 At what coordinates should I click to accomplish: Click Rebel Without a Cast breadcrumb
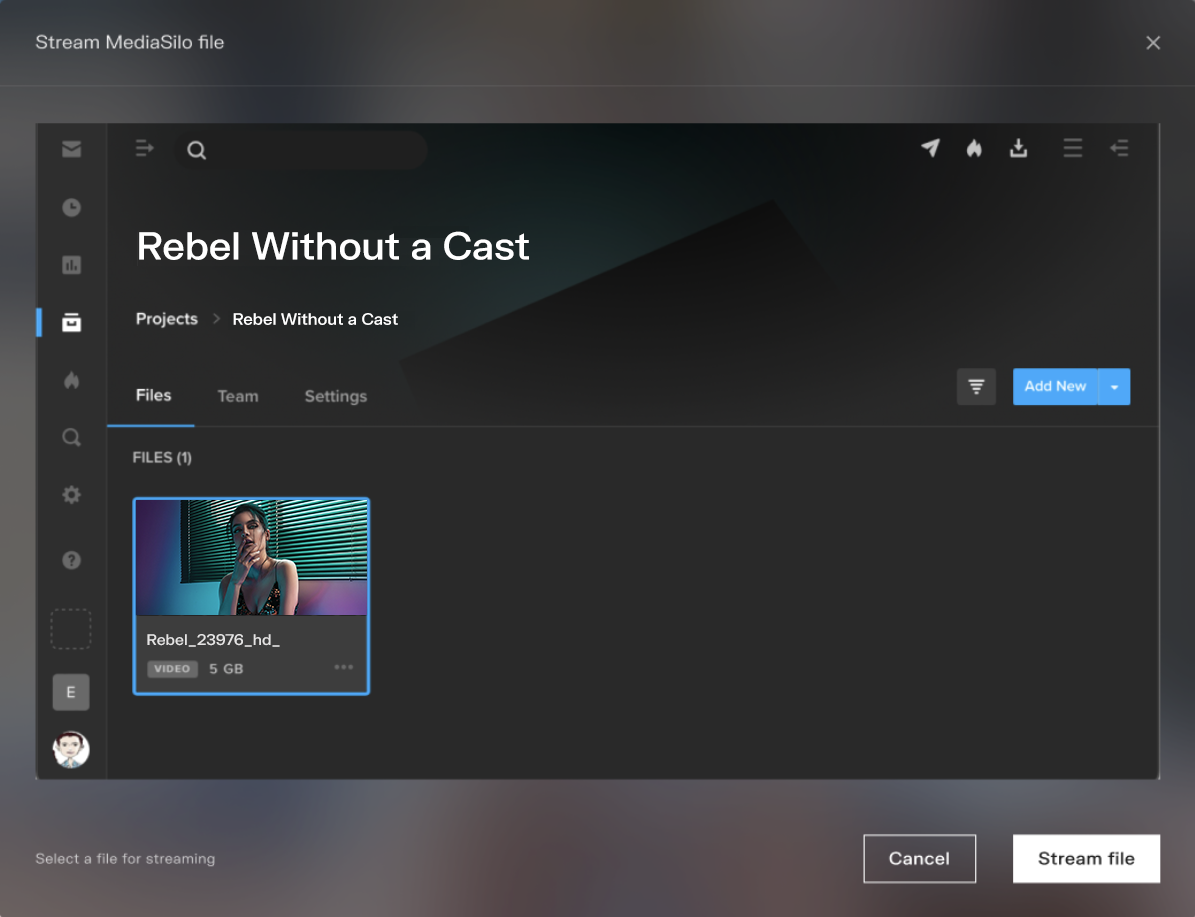tap(315, 319)
